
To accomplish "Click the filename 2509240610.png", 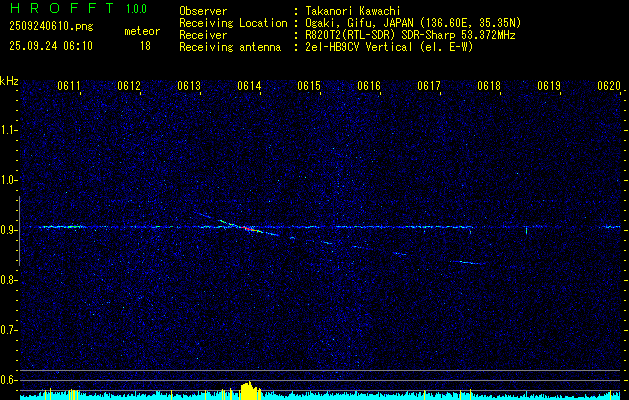I will pos(51,26).
